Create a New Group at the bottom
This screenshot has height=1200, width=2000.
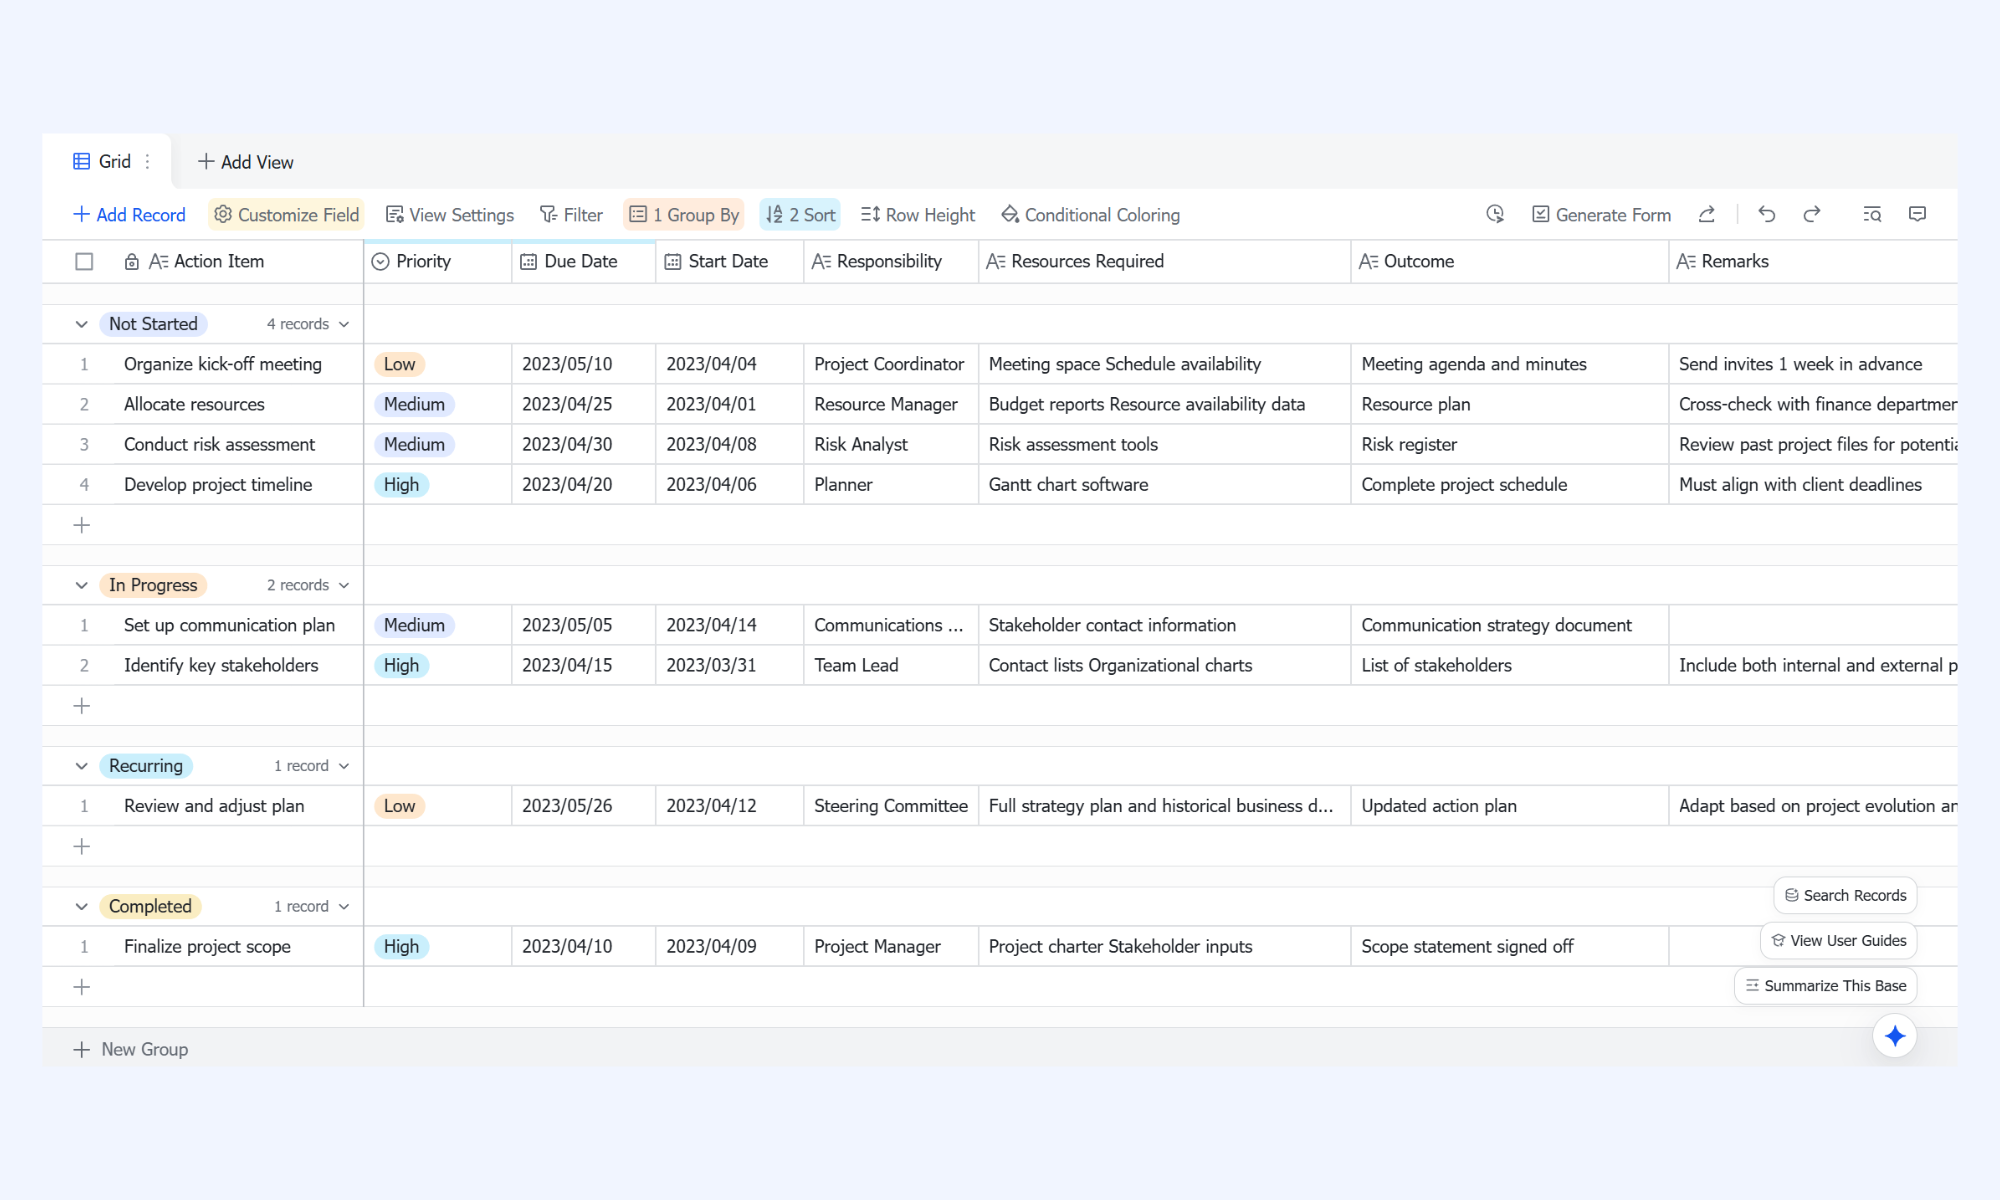[x=131, y=1050]
